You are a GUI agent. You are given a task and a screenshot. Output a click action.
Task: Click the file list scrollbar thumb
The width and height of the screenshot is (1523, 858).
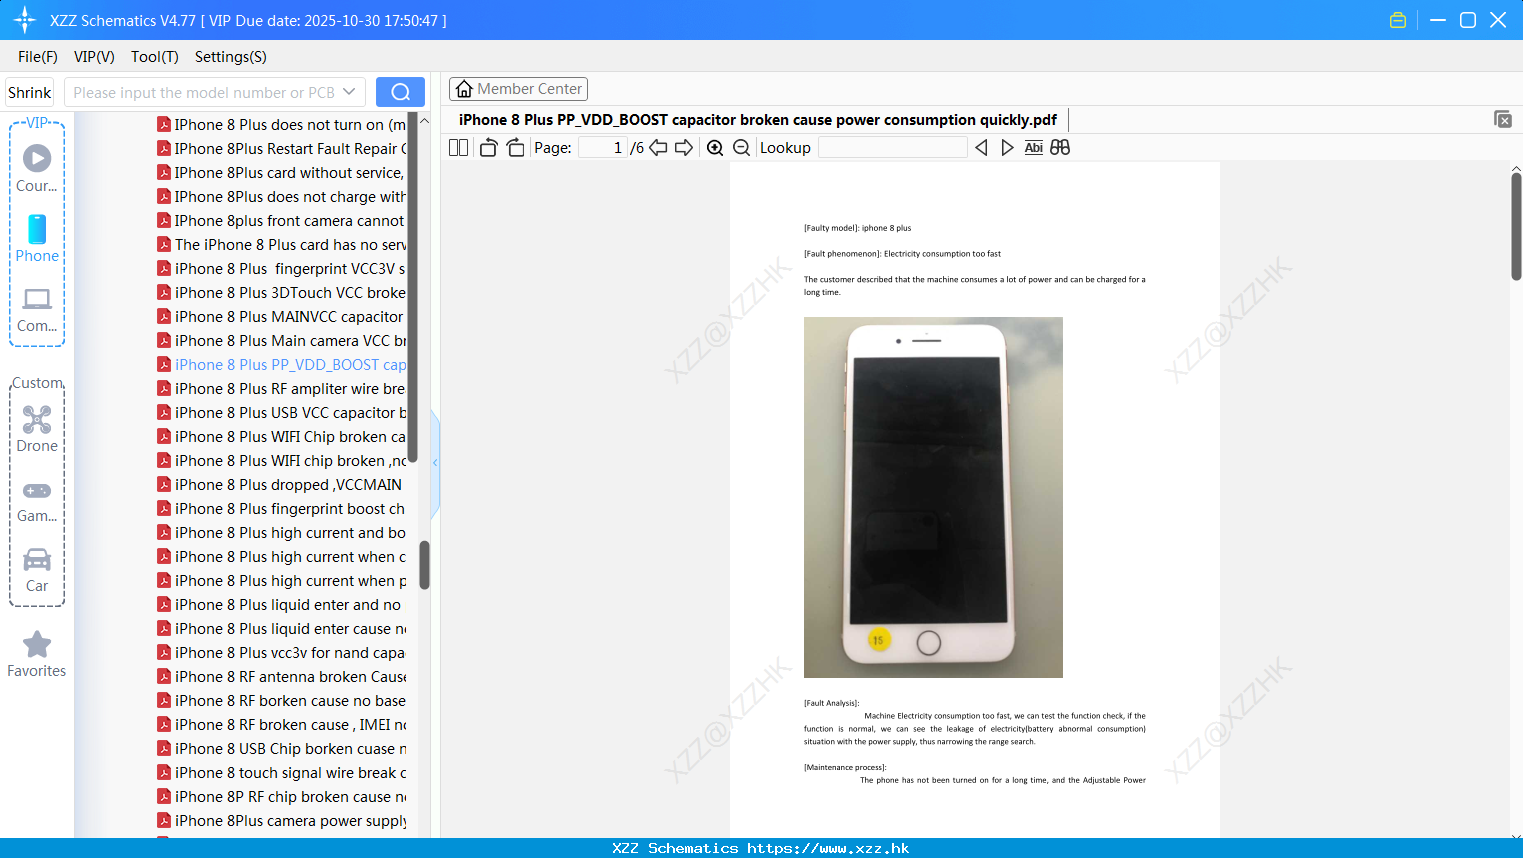(425, 565)
